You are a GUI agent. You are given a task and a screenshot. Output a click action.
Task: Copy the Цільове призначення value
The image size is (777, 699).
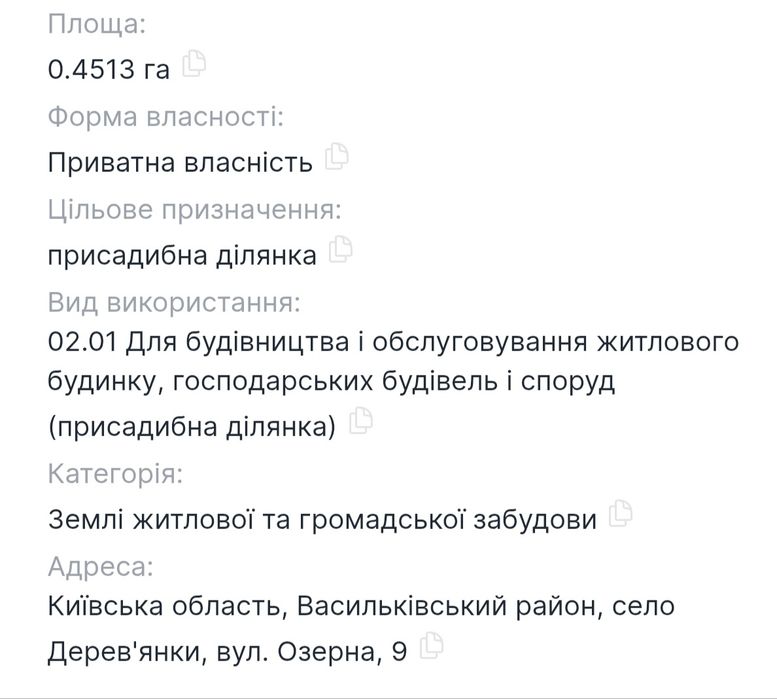341,251
